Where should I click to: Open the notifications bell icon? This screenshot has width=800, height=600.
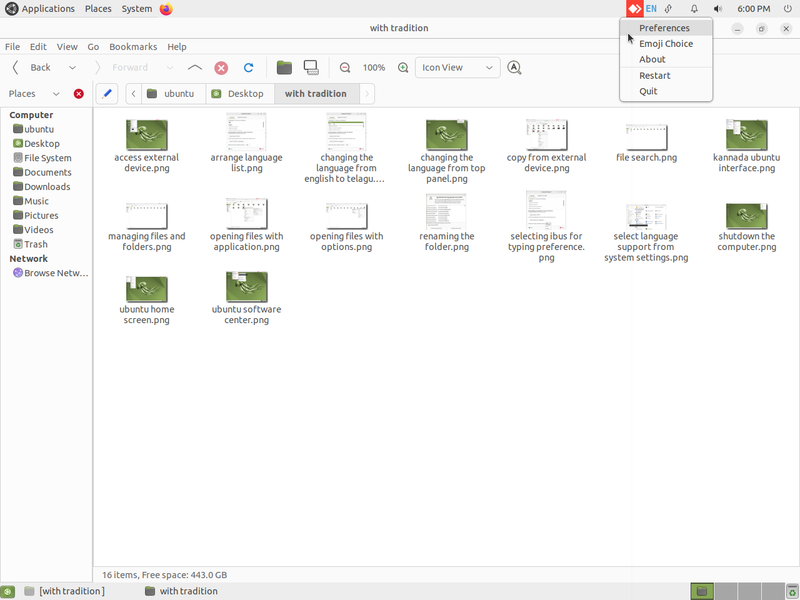coord(694,9)
